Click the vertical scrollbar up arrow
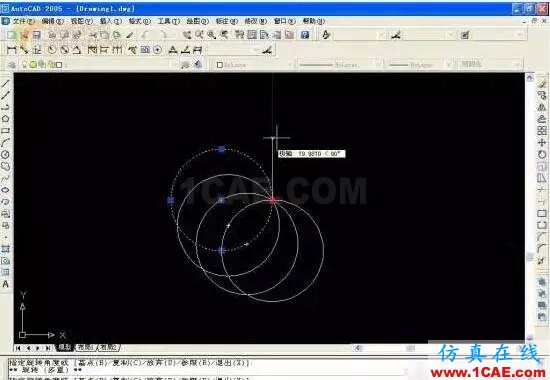Image resolution: width=550 pixels, height=380 pixels. [x=530, y=77]
